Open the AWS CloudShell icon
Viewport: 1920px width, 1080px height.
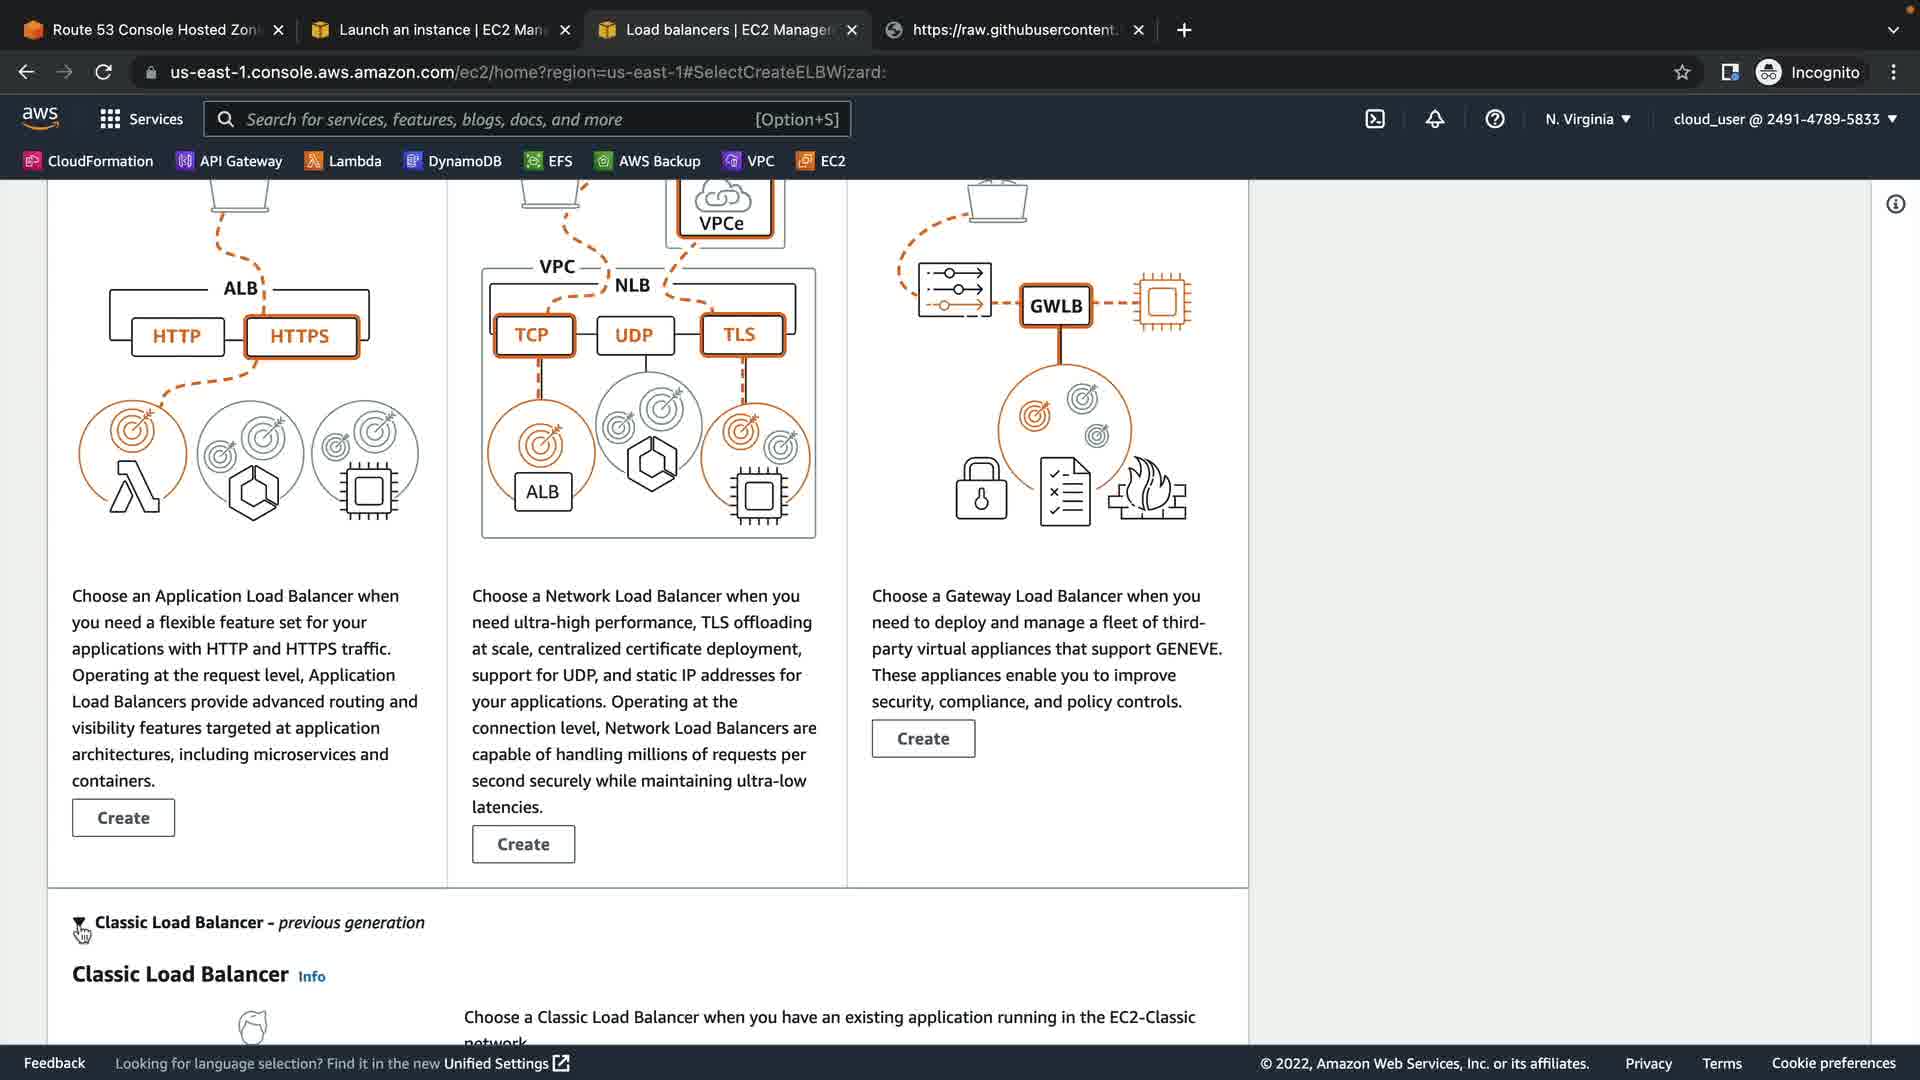[1375, 119]
